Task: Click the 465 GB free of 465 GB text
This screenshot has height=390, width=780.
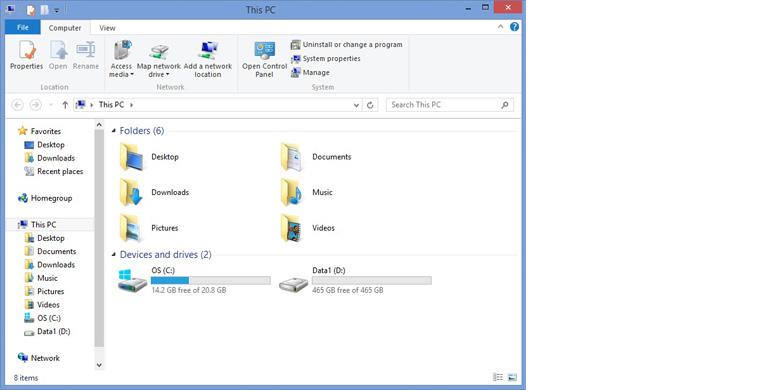Action: pyautogui.click(x=348, y=290)
